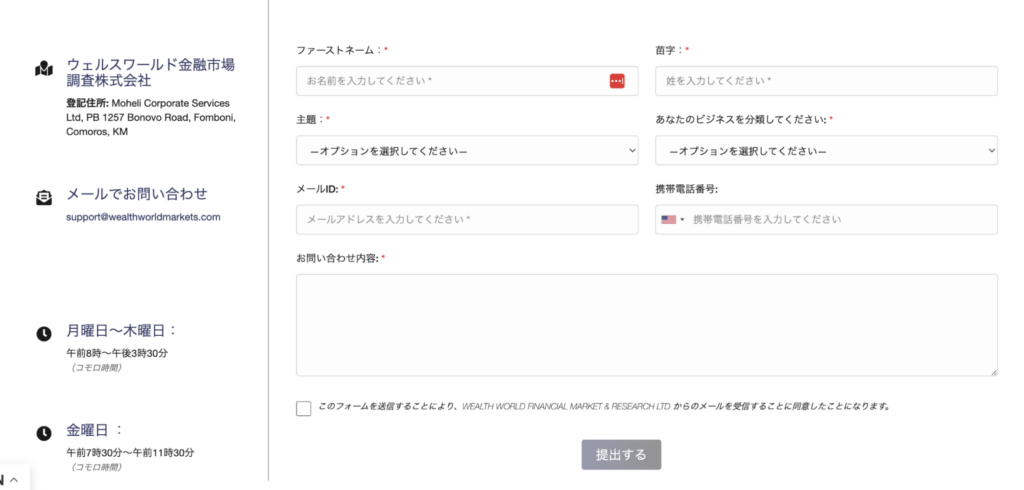Expand the language switcher chevron at bottom left
1024x490 pixels.
click(14, 480)
